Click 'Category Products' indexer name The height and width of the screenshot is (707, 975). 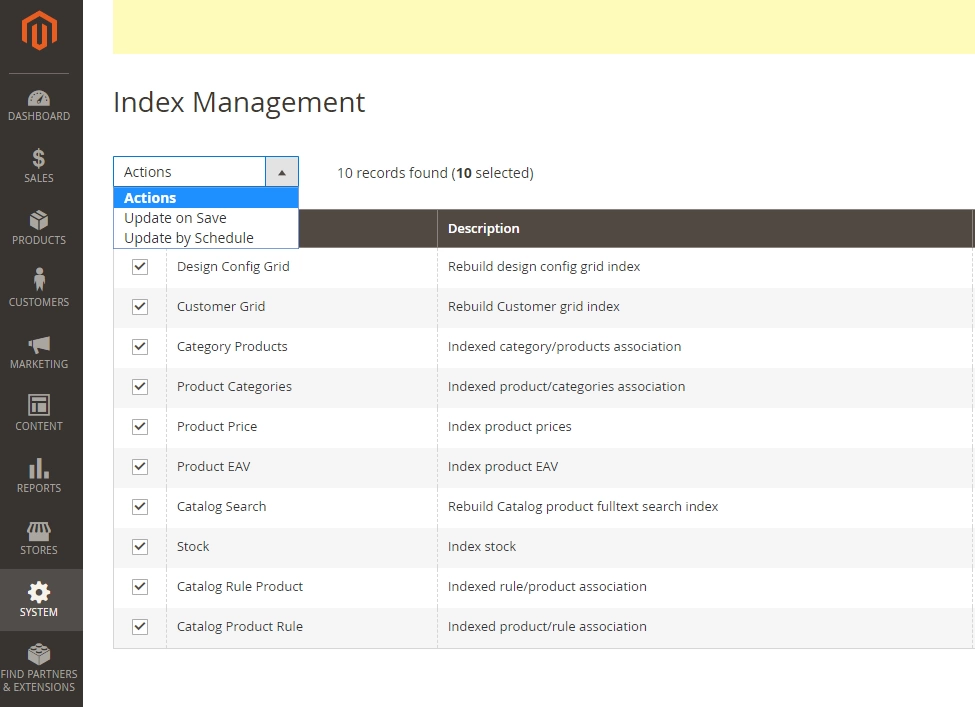(232, 346)
